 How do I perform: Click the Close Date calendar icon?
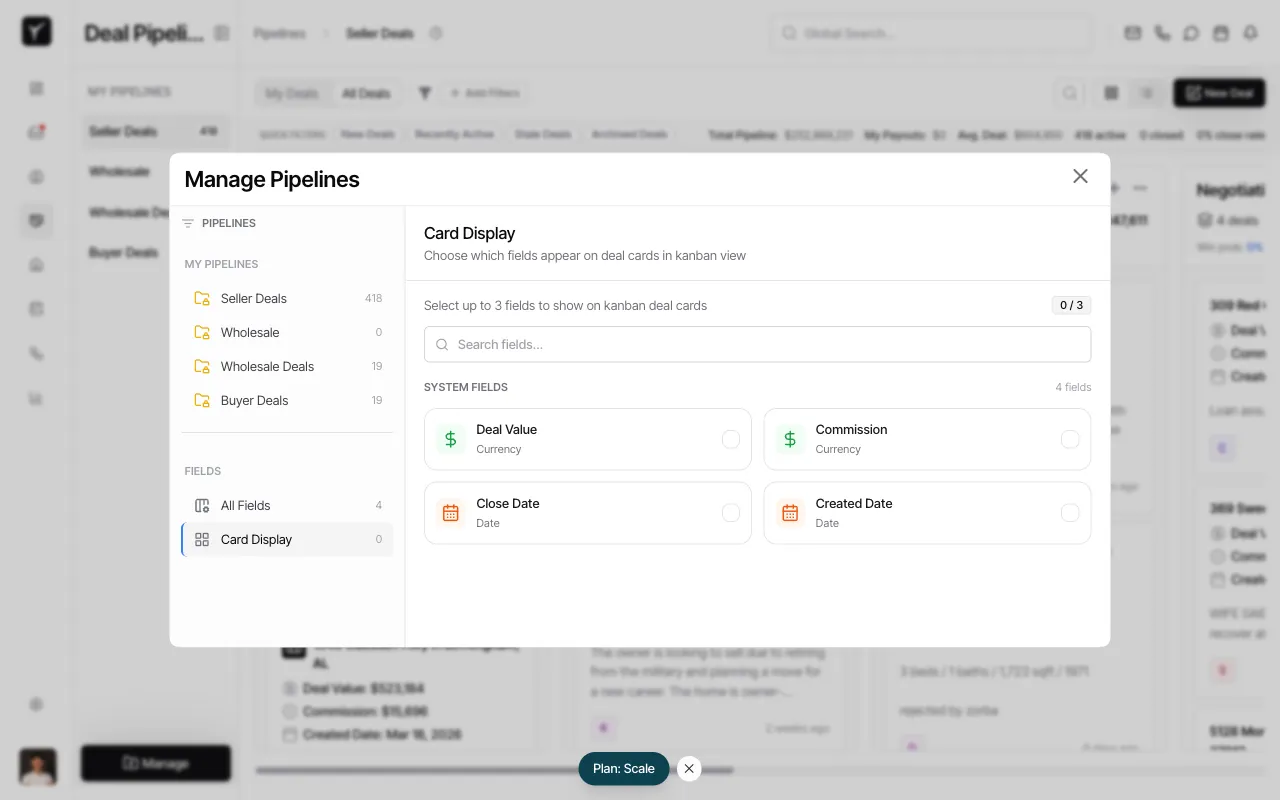point(450,513)
